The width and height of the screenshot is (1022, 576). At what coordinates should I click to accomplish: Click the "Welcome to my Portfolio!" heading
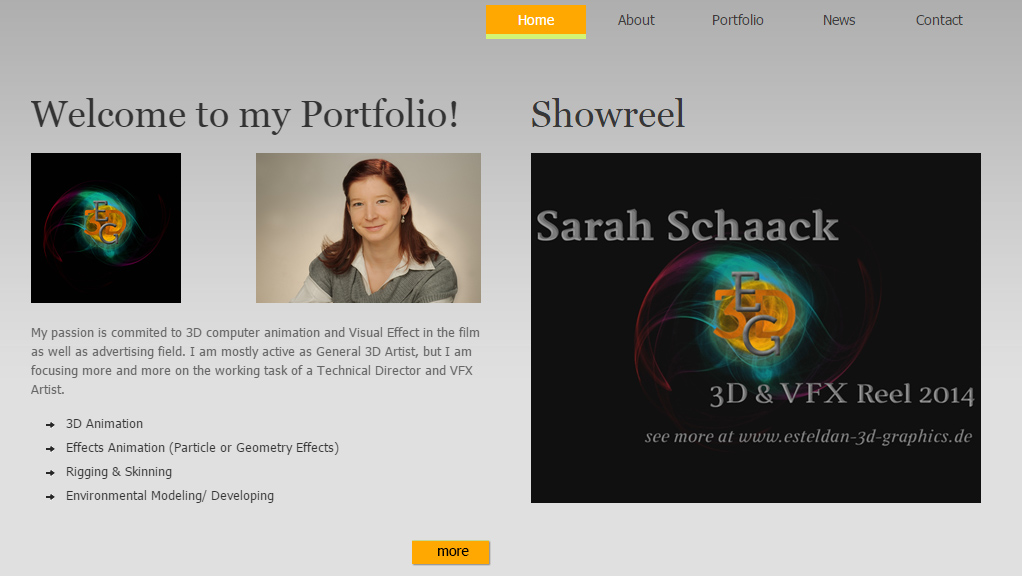pos(245,114)
